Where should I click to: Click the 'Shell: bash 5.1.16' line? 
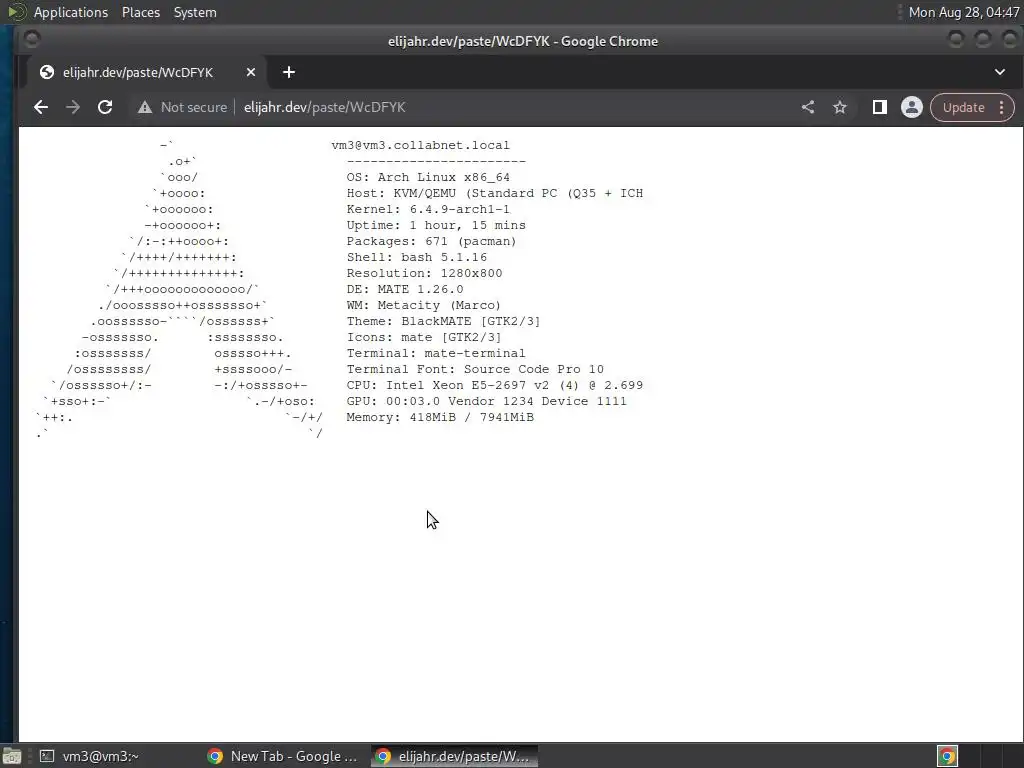pos(417,257)
